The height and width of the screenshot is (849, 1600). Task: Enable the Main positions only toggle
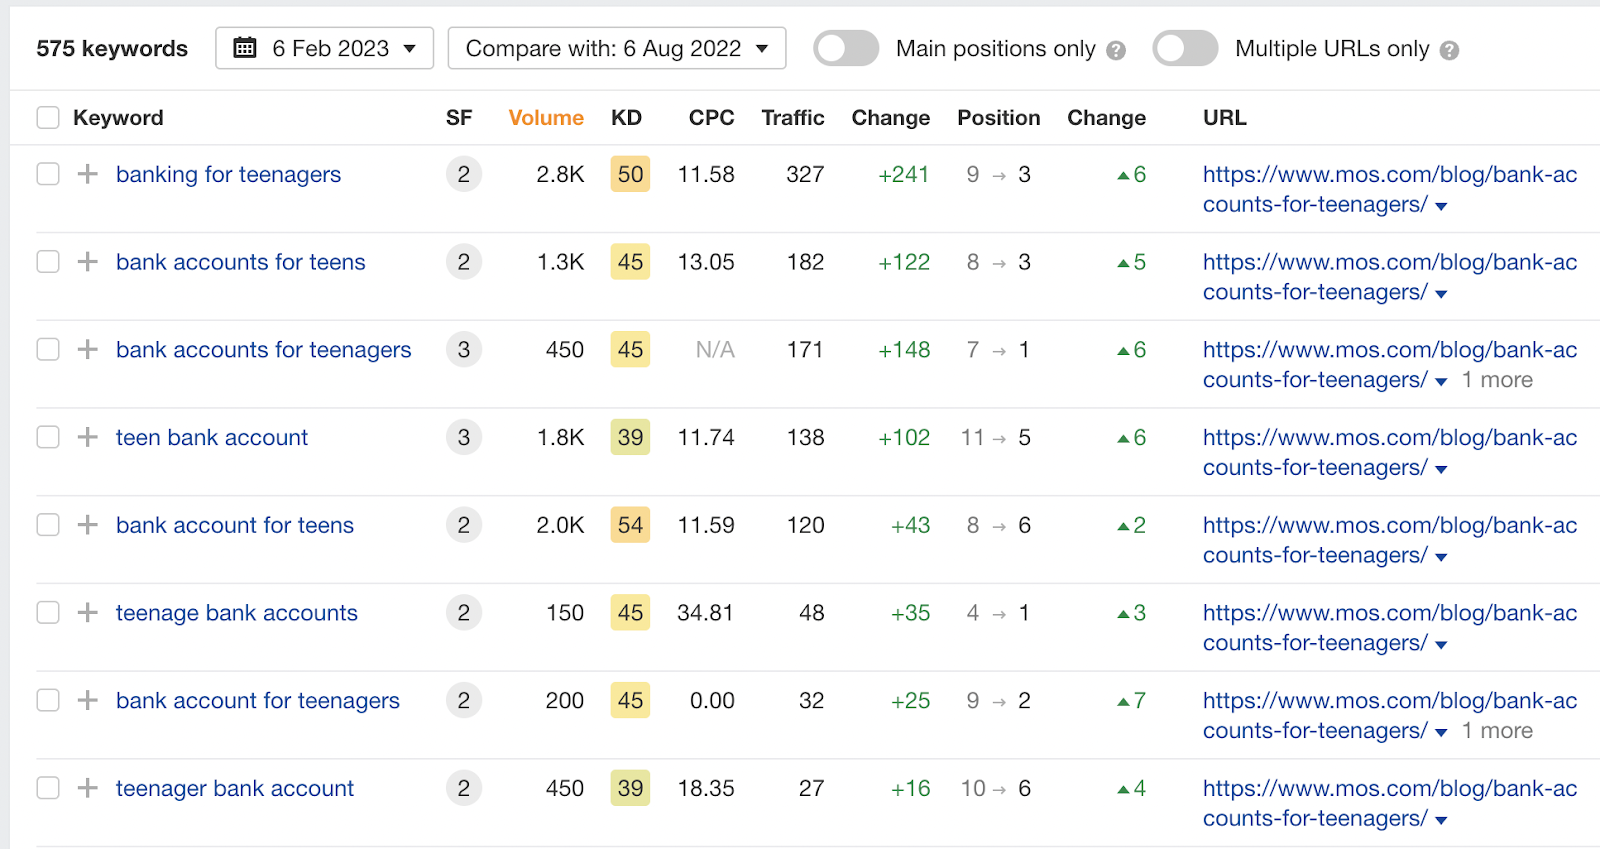point(846,48)
